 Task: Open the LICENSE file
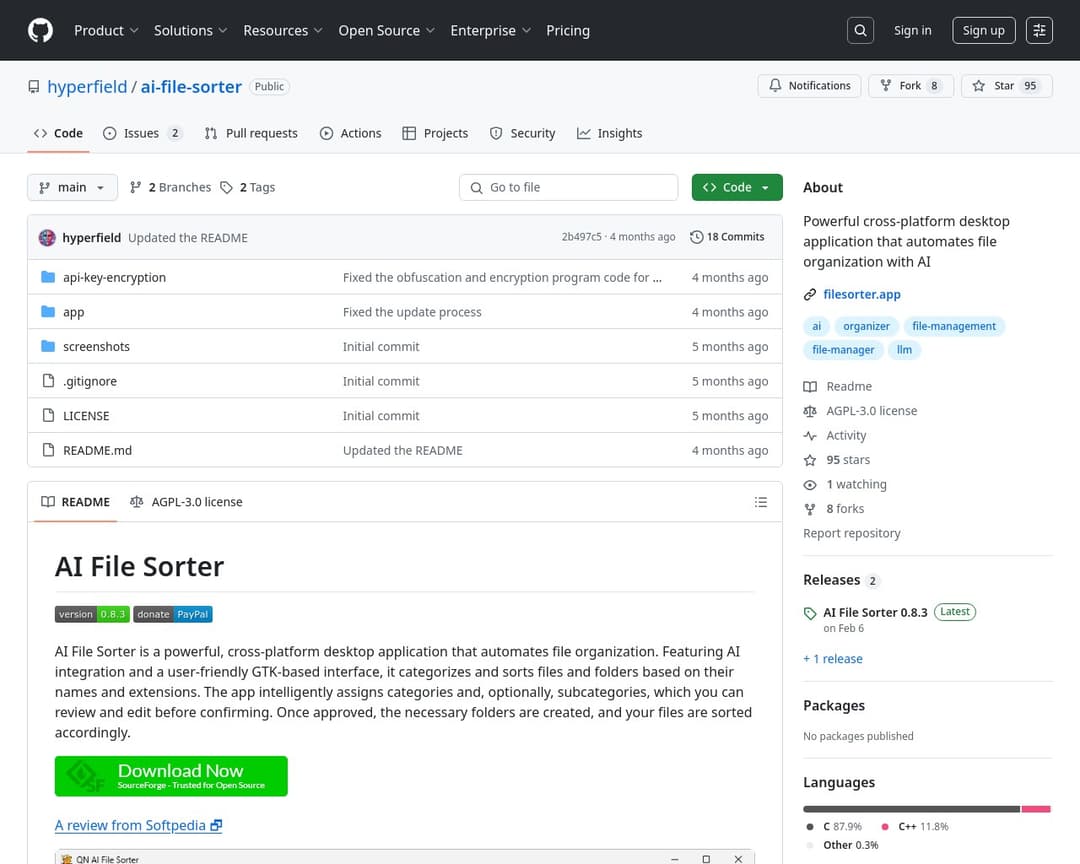click(x=86, y=415)
